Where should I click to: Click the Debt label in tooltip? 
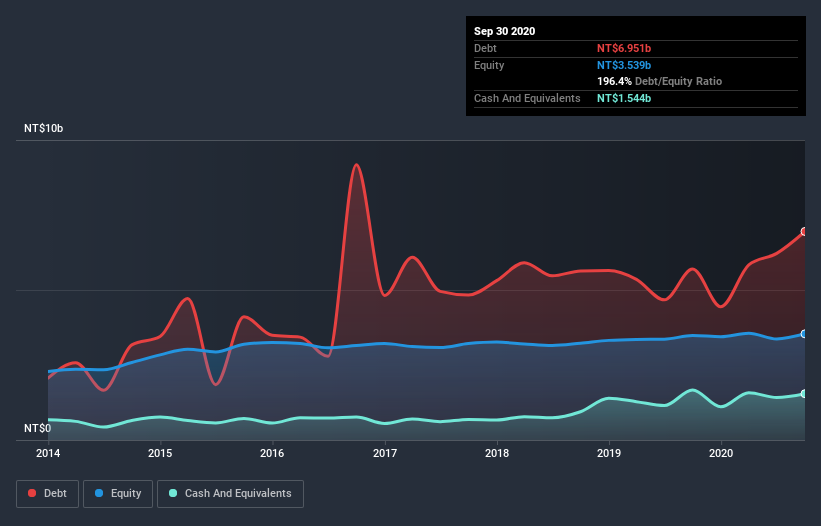coord(485,48)
